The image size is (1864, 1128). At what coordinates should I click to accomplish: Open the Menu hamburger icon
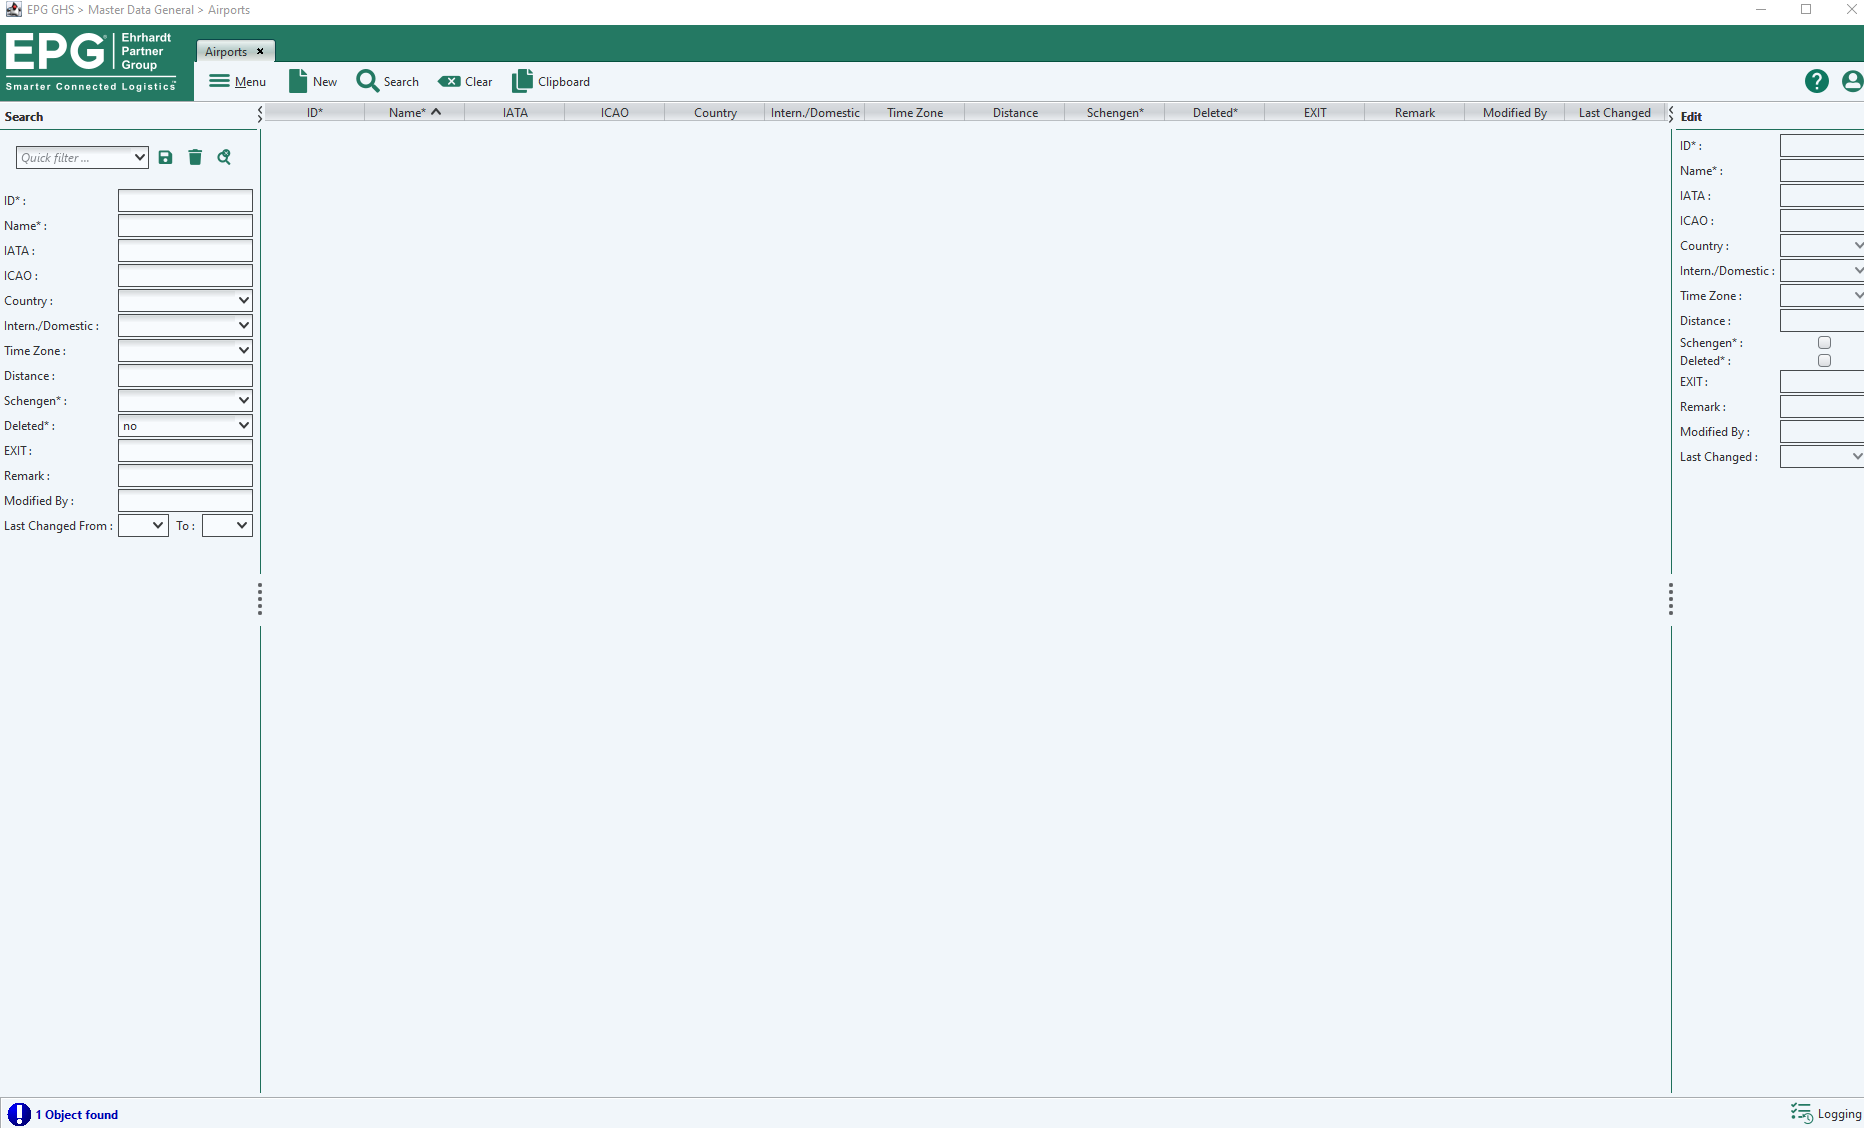(x=219, y=81)
